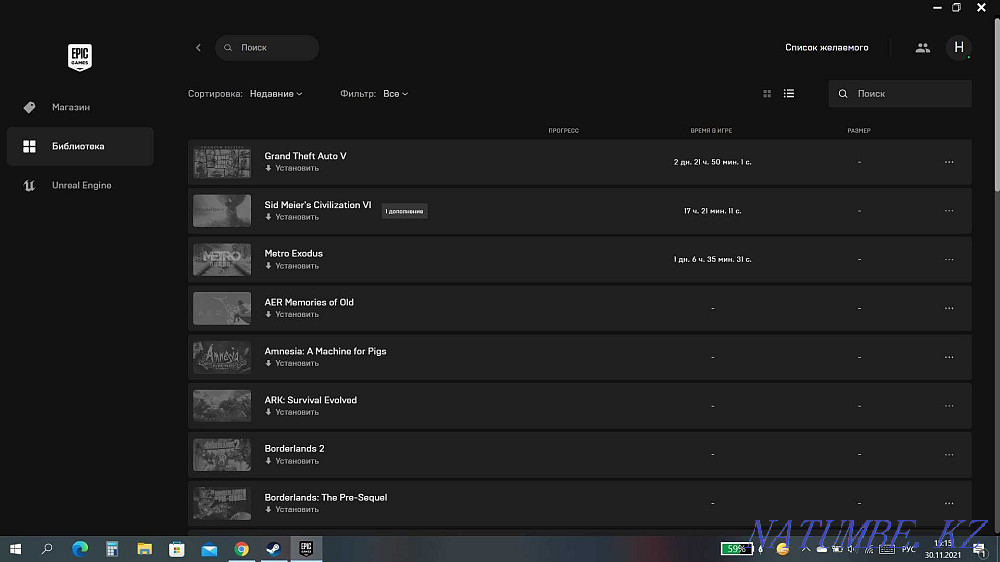The height and width of the screenshot is (562, 1000).
Task: Click the 1 дополнение add-on badge
Action: 404,211
